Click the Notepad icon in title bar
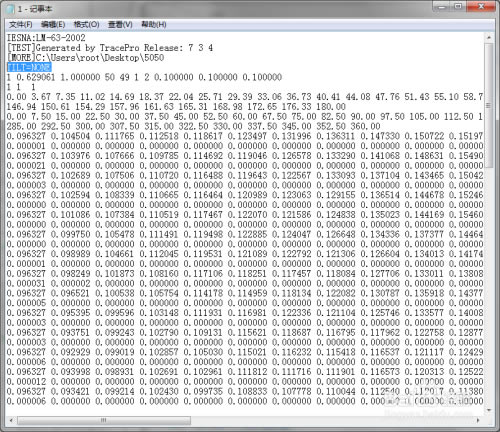Image resolution: width=500 pixels, height=432 pixels. 11,9
